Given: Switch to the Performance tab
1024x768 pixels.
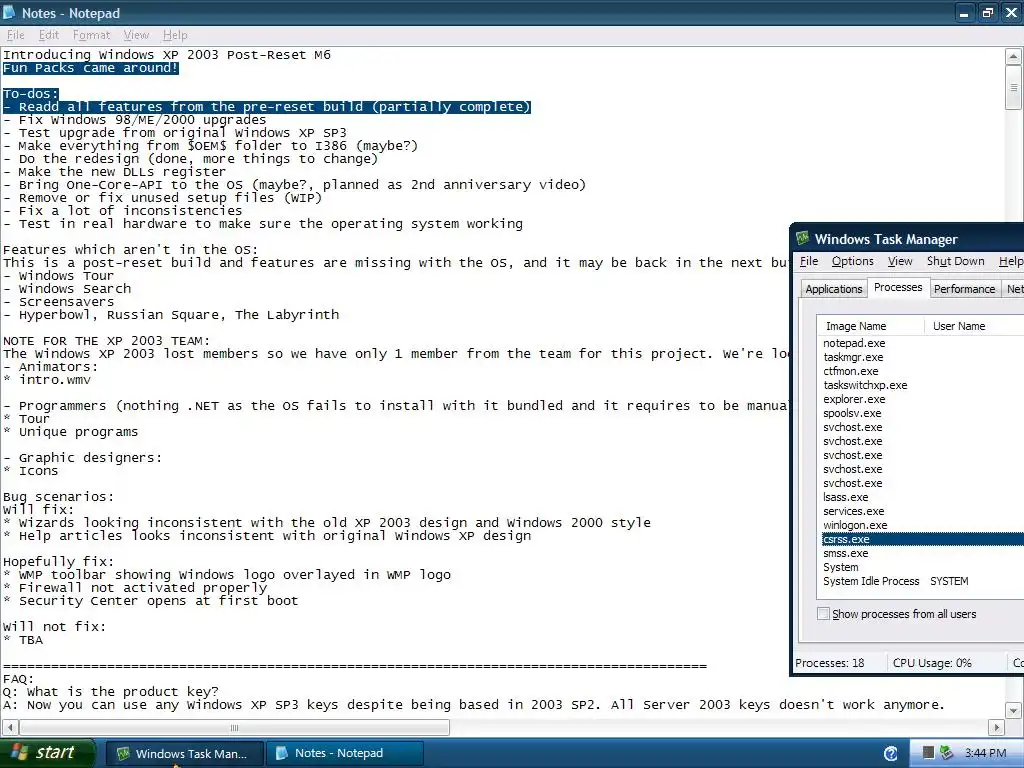Looking at the screenshot, I should tap(964, 289).
